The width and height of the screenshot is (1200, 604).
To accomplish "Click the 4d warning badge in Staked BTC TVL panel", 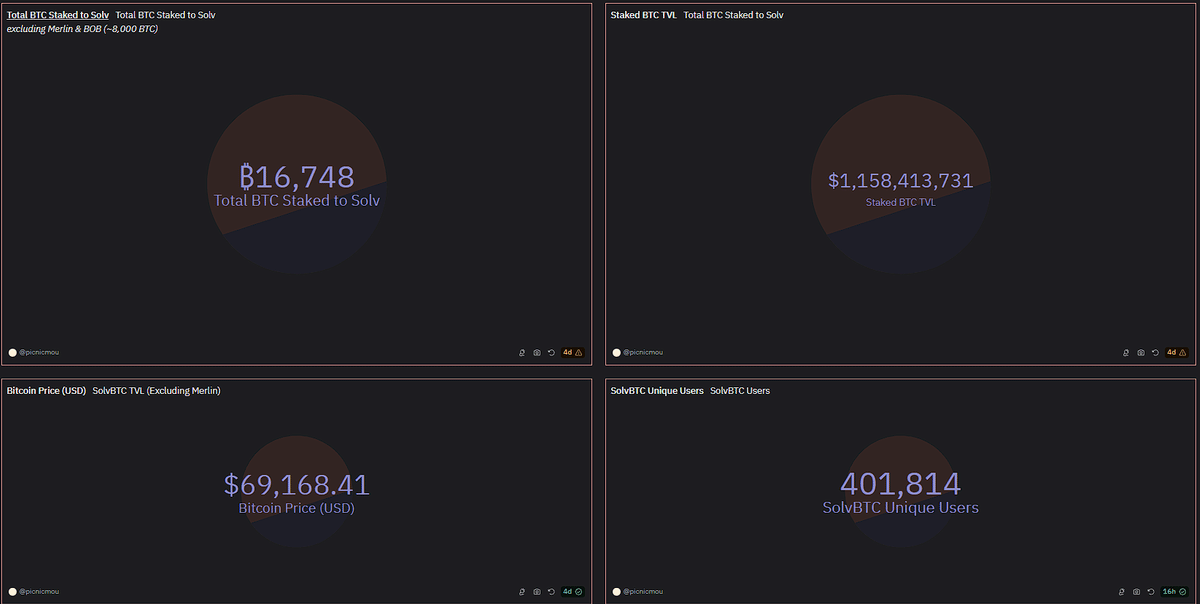I will point(1175,352).
